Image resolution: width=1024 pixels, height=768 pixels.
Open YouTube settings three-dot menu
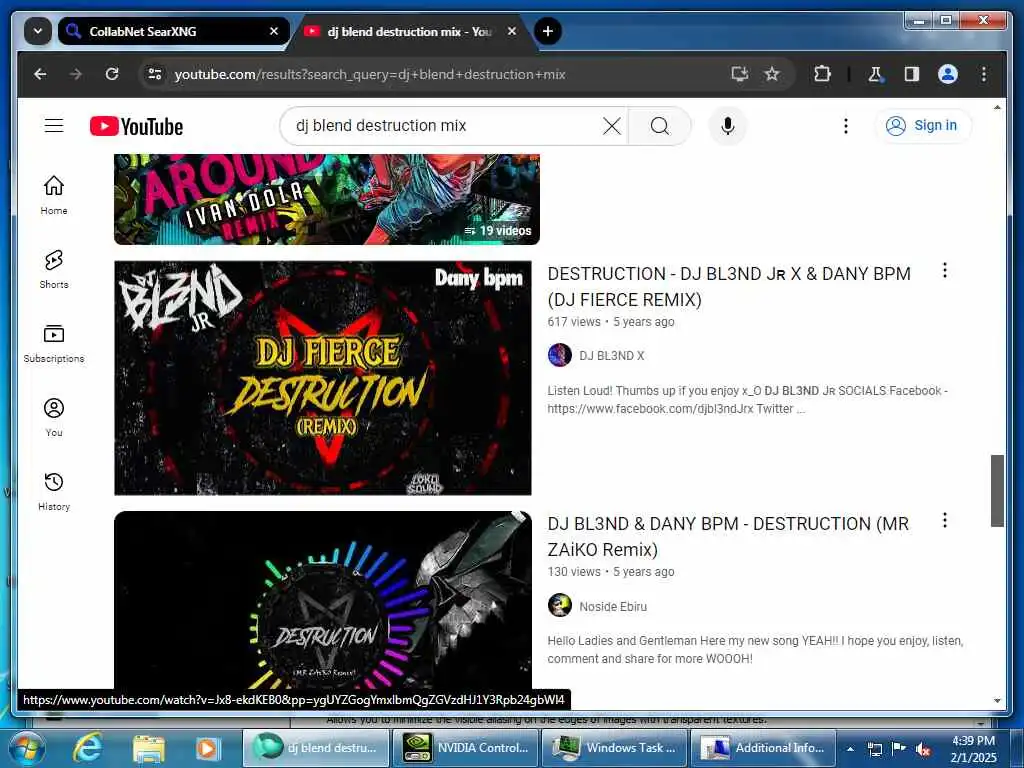pos(846,125)
